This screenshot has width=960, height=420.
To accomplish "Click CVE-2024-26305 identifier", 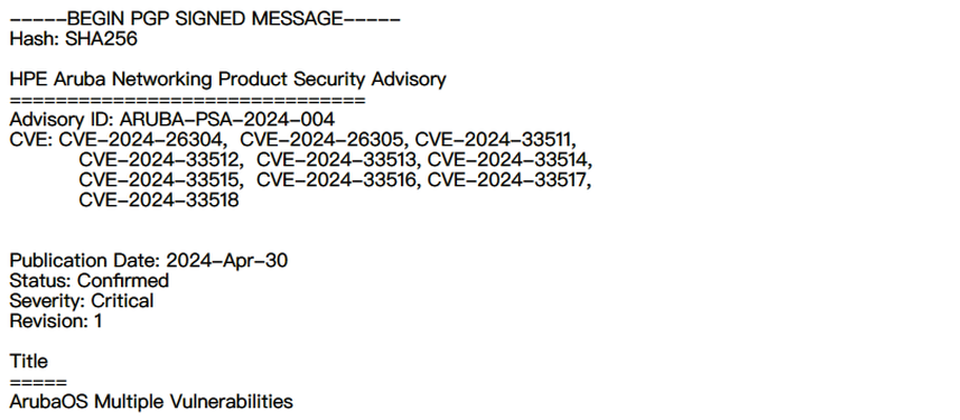I will [324, 140].
